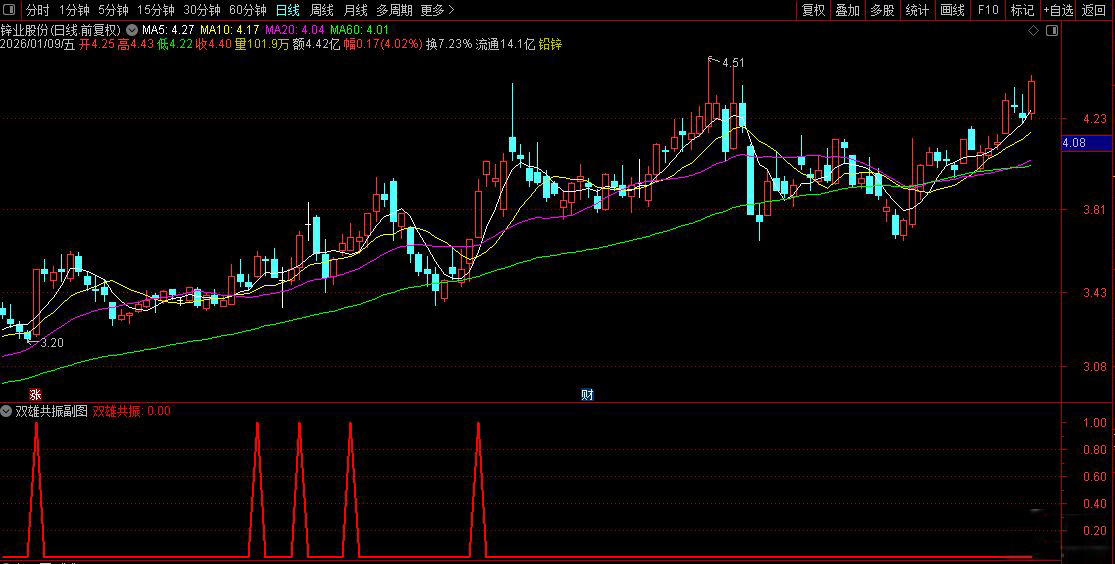Switch to 周线 weekly chart
This screenshot has height=564, width=1115.
click(x=322, y=10)
